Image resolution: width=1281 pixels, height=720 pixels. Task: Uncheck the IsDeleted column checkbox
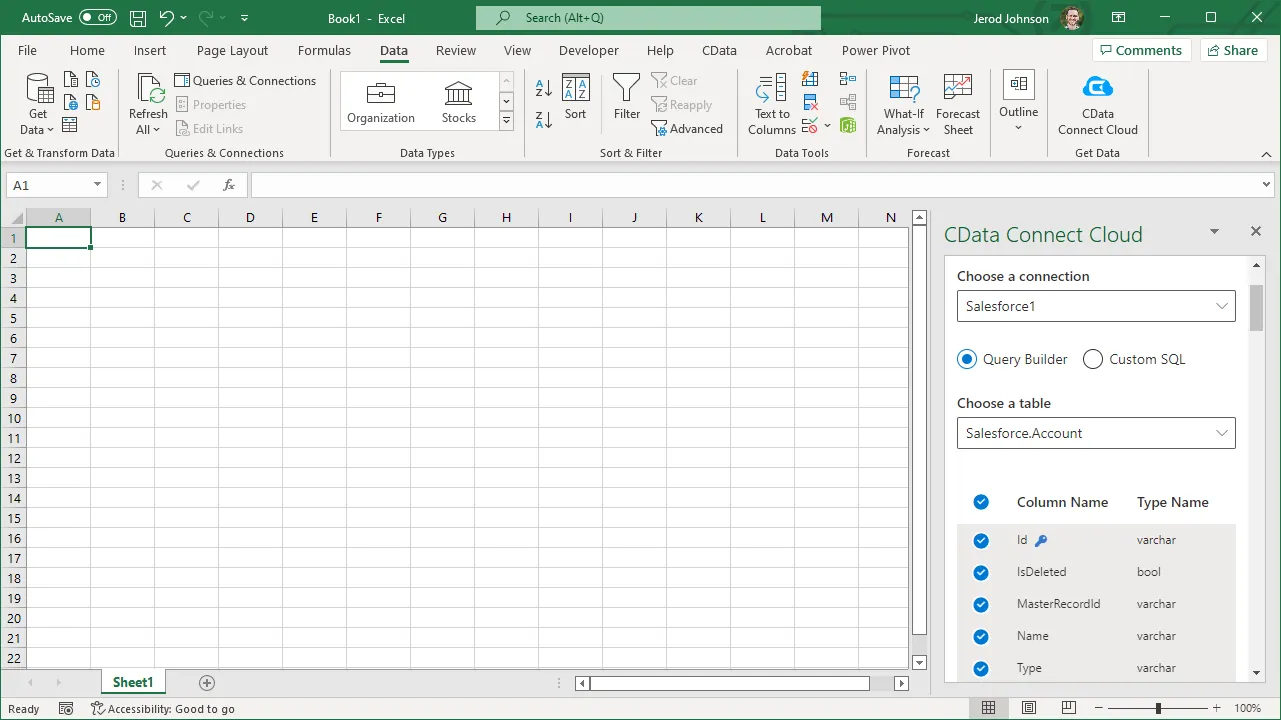pos(981,572)
